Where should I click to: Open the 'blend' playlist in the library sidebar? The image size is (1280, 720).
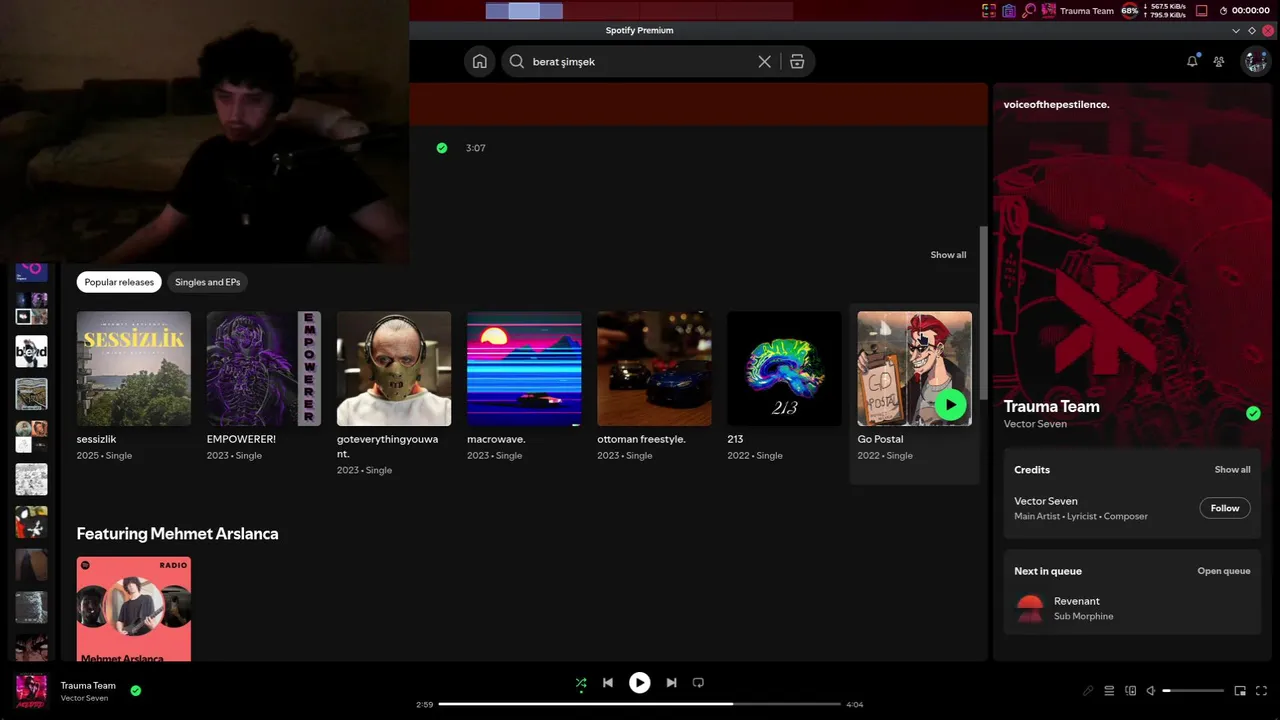[x=31, y=351]
